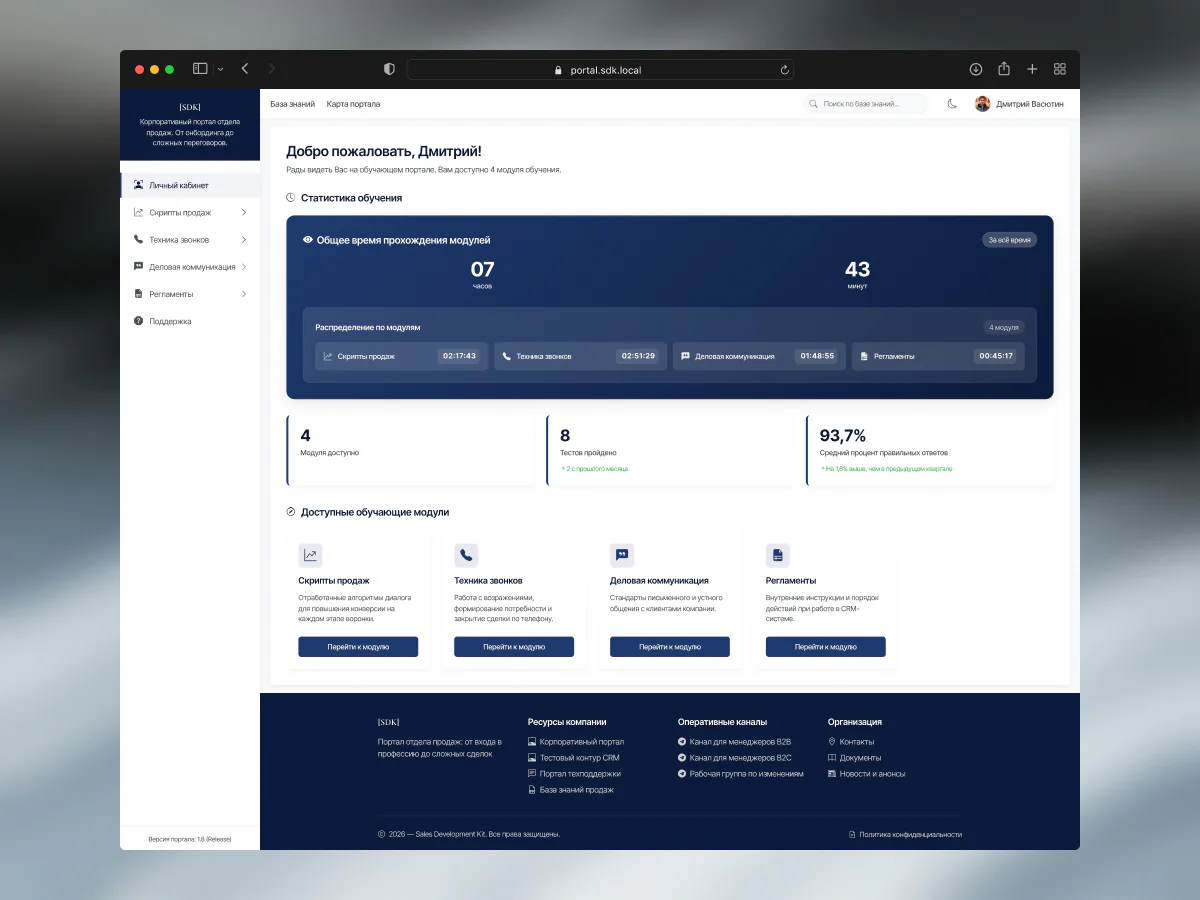Open the База знаний top menu item
The height and width of the screenshot is (900, 1200).
coord(293,104)
